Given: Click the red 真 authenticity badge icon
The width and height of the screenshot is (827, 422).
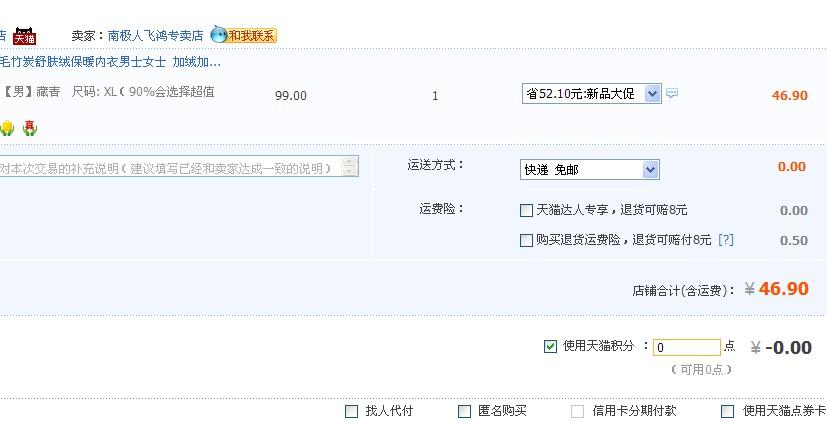Looking at the screenshot, I should 29,128.
